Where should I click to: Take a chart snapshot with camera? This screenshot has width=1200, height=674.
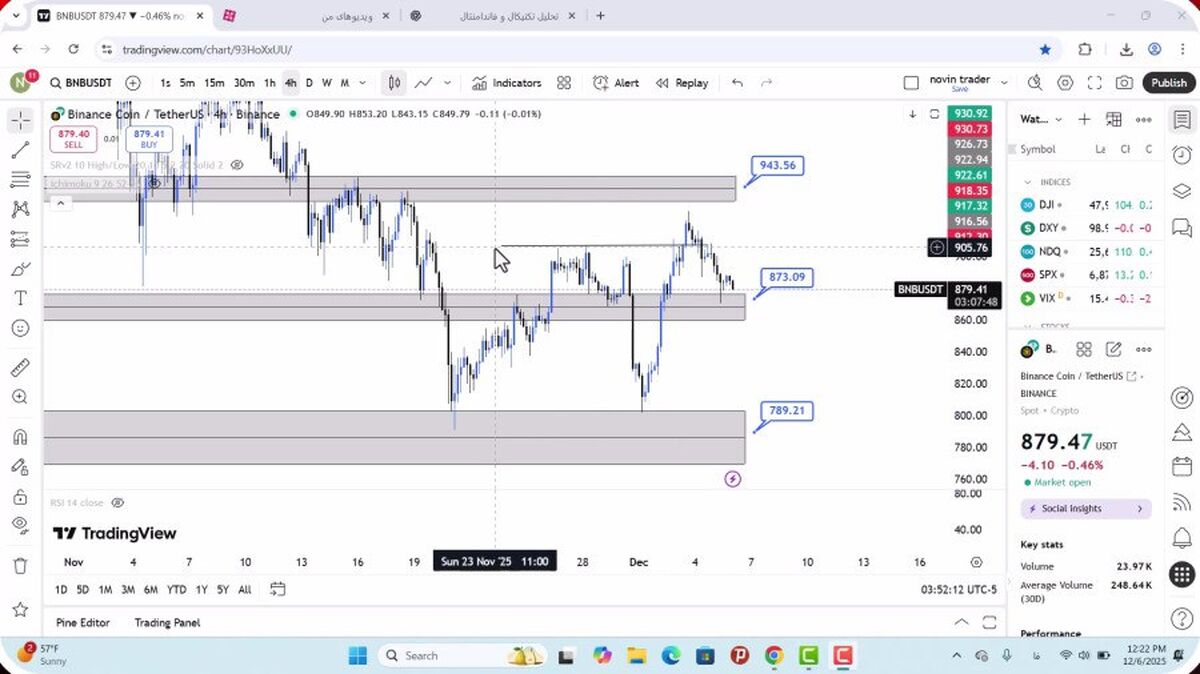tap(1125, 83)
